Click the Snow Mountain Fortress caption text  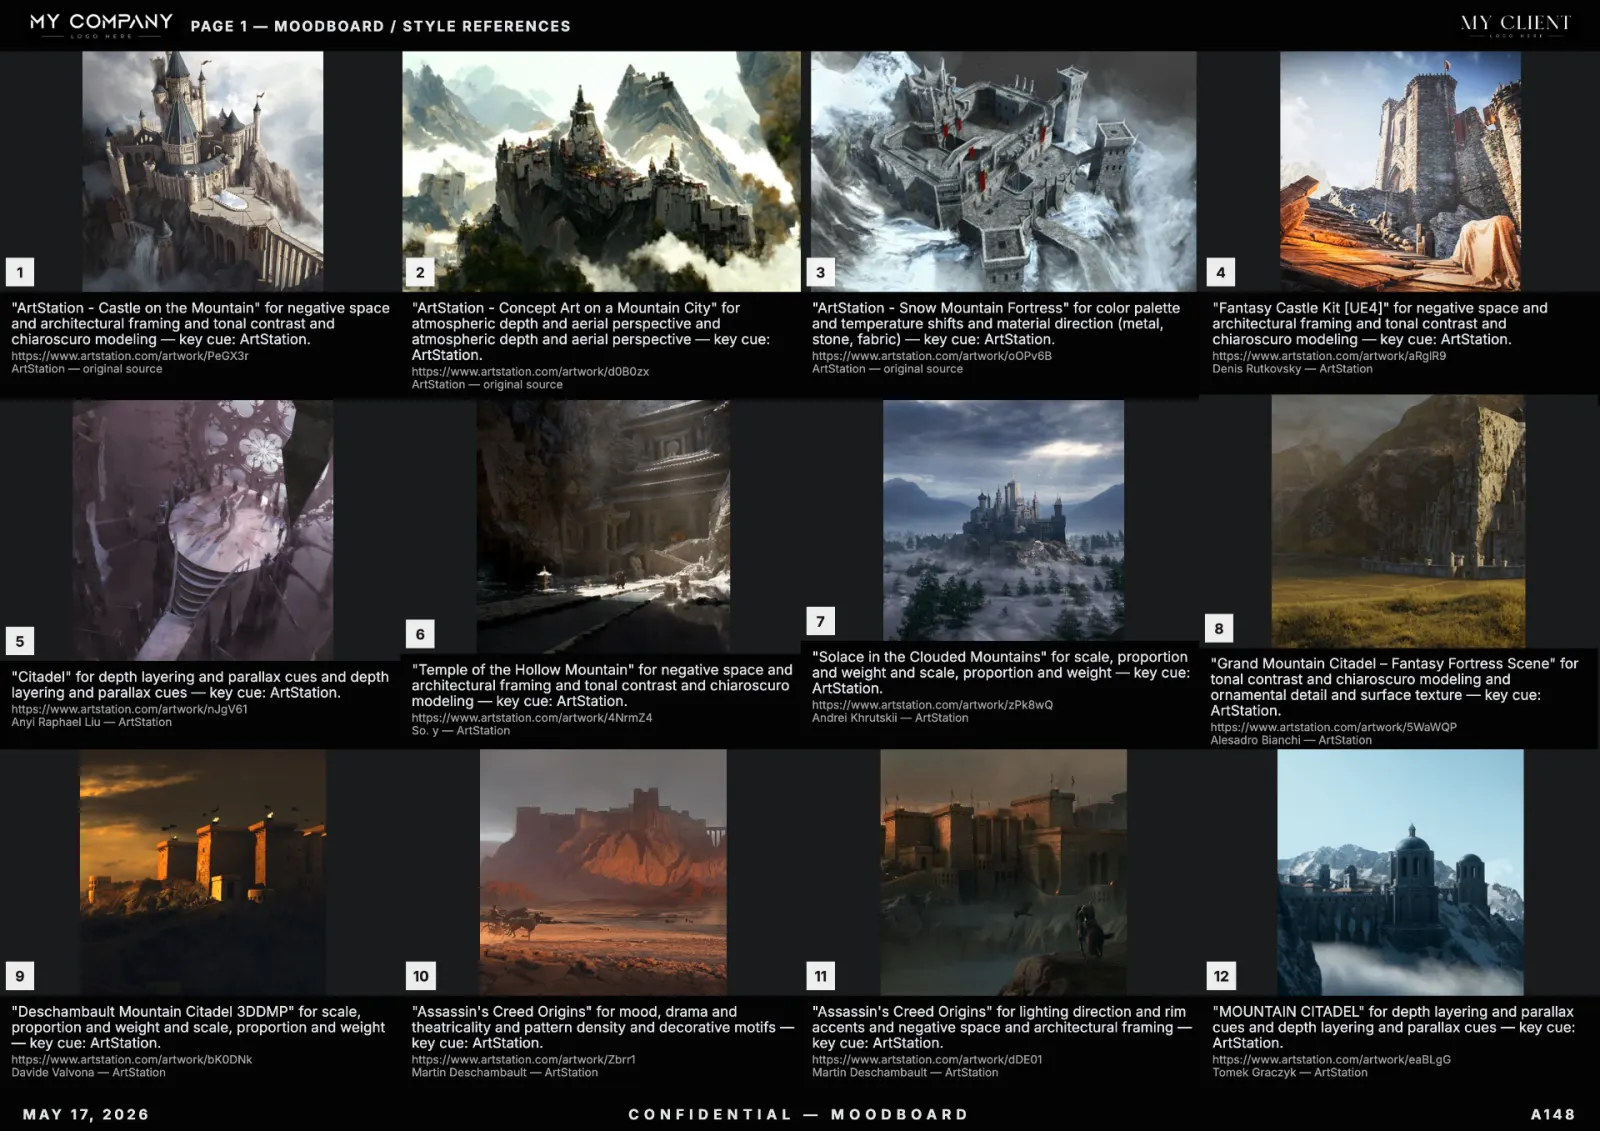[996, 324]
